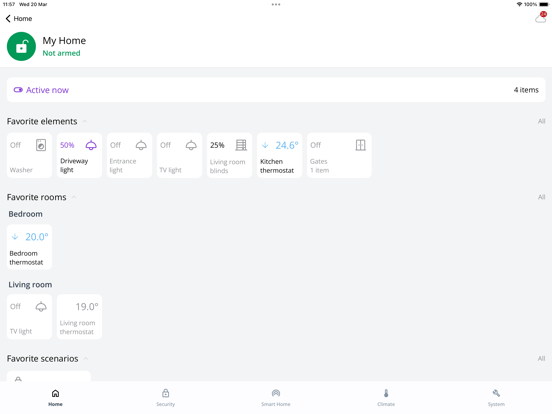Open the cloud notifications icon
Screen dimensions: 552x414
click(540, 18)
